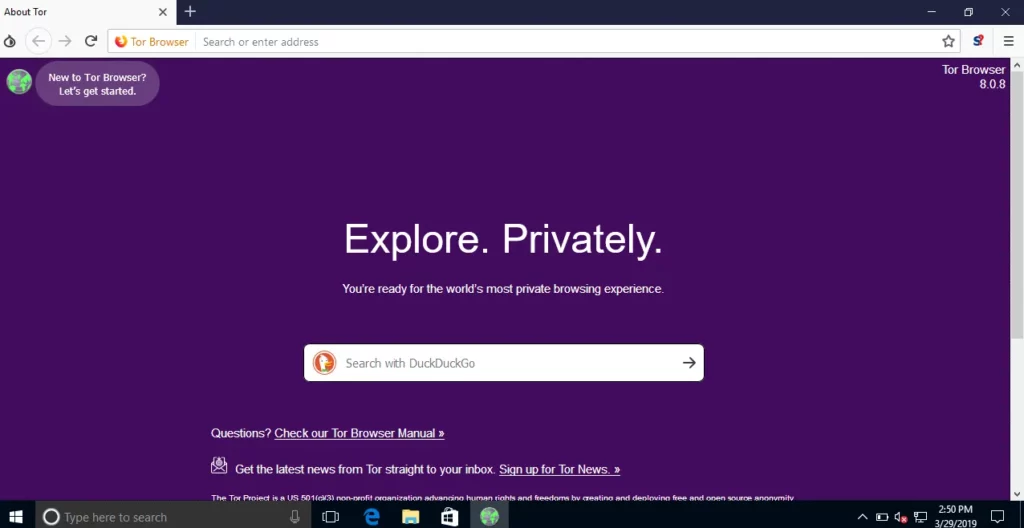
Task: Click the page scrollbar up arrow
Action: (x=1017, y=65)
